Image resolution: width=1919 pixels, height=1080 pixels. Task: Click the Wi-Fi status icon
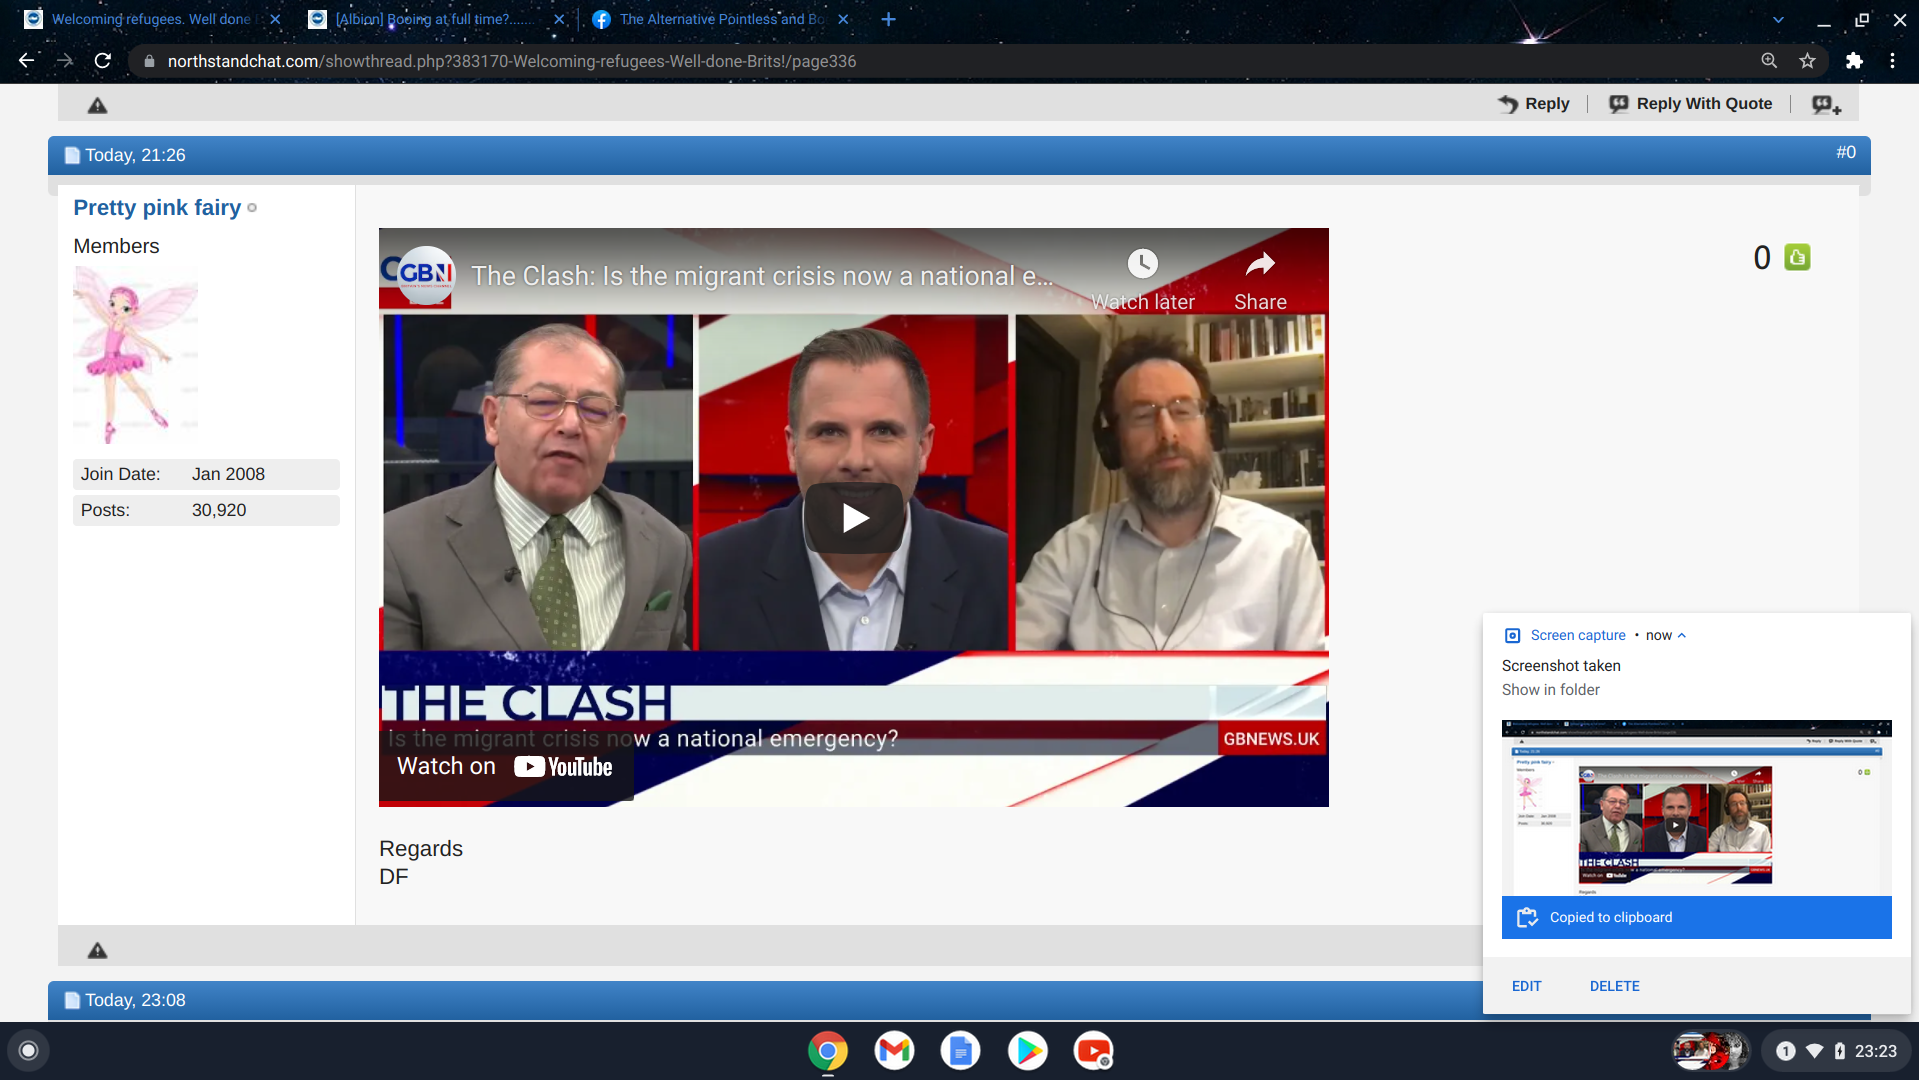click(1814, 1051)
